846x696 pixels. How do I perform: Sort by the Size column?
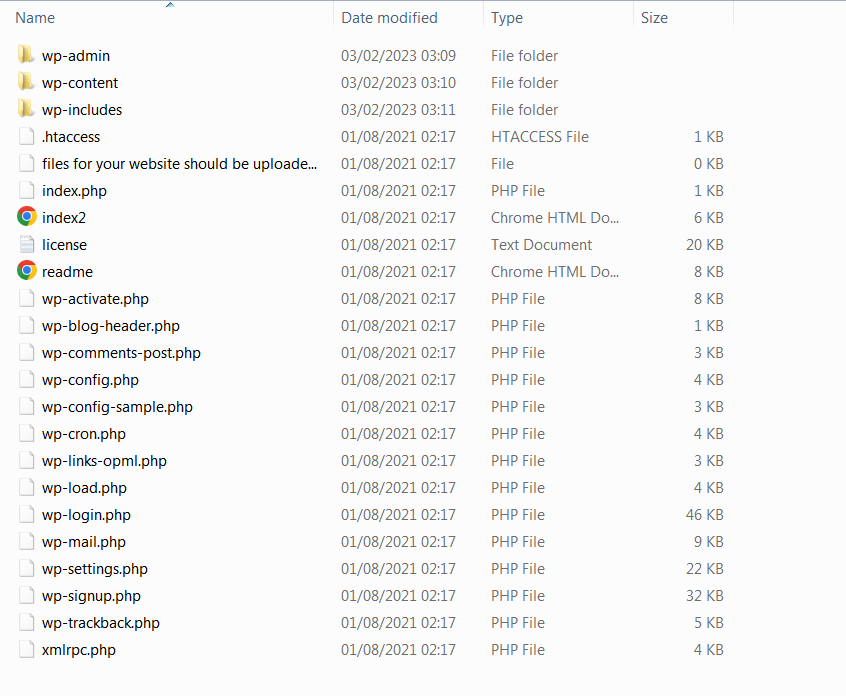[x=654, y=18]
